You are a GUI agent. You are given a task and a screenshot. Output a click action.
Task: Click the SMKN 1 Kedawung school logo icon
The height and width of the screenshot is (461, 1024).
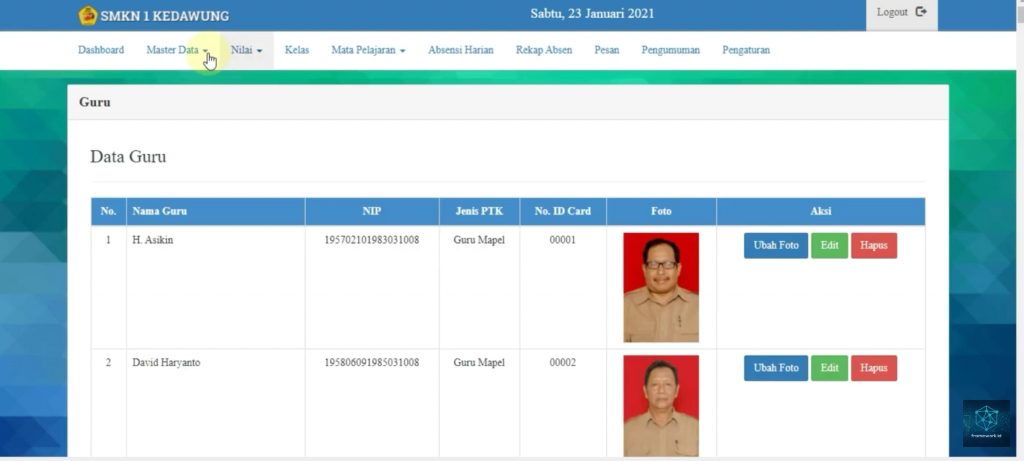[x=88, y=15]
